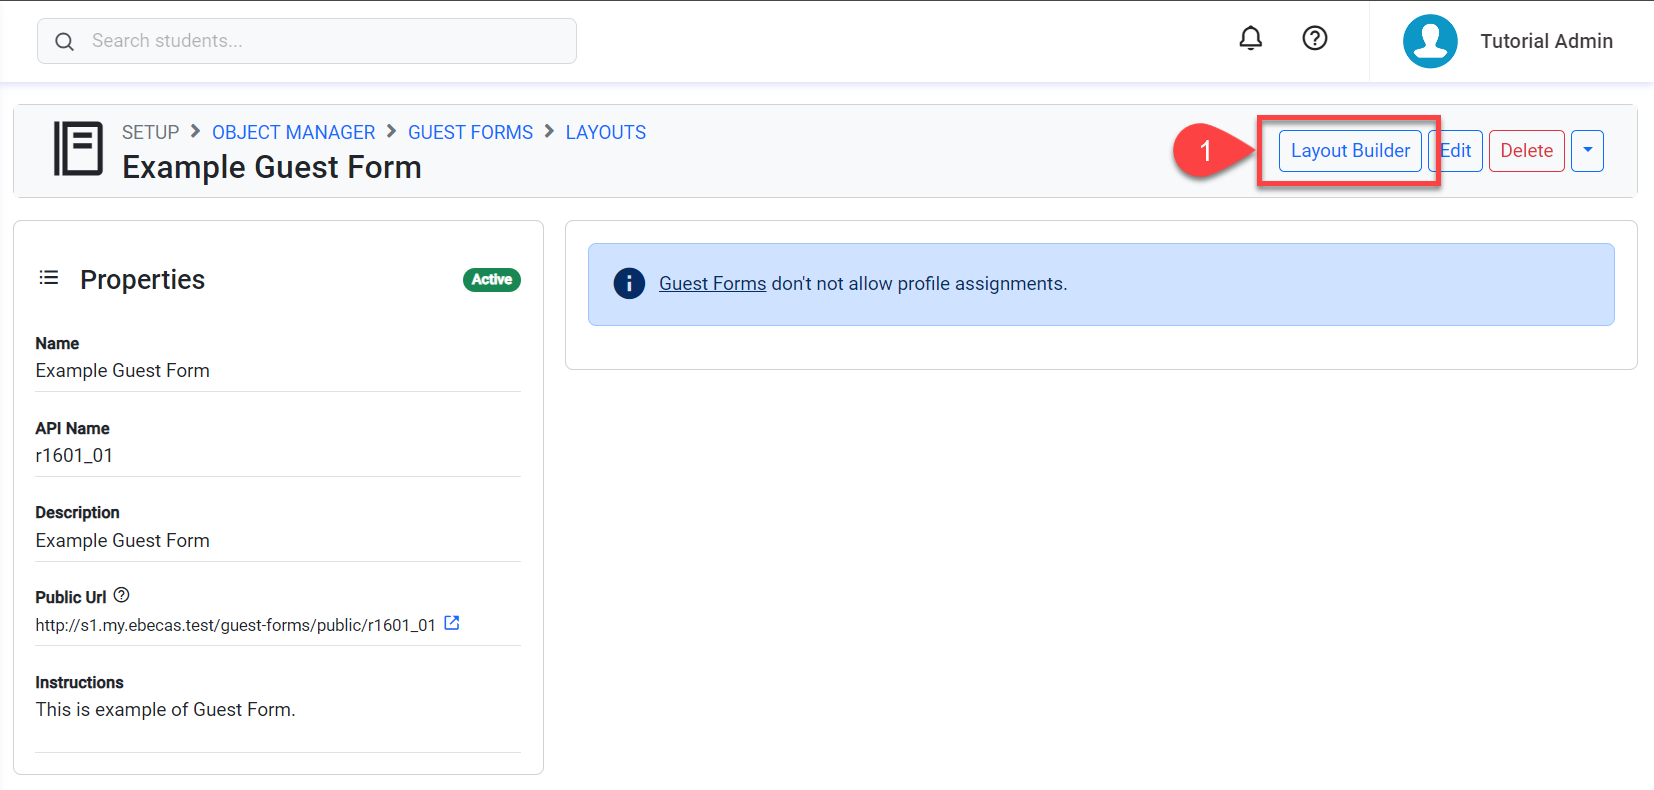Screen dimensions: 1654x790
Task: Click the red Delete button
Action: [1526, 151]
